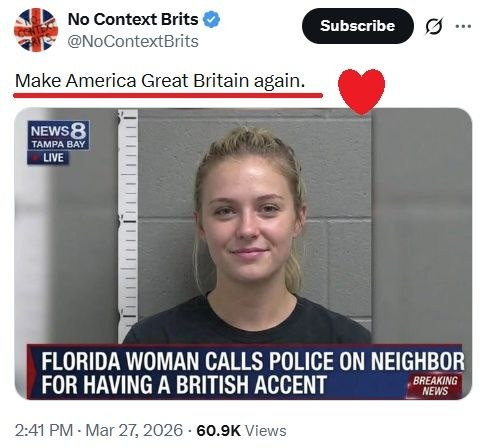Click the News 8 logo in image
This screenshot has width=488, height=448.
(59, 130)
